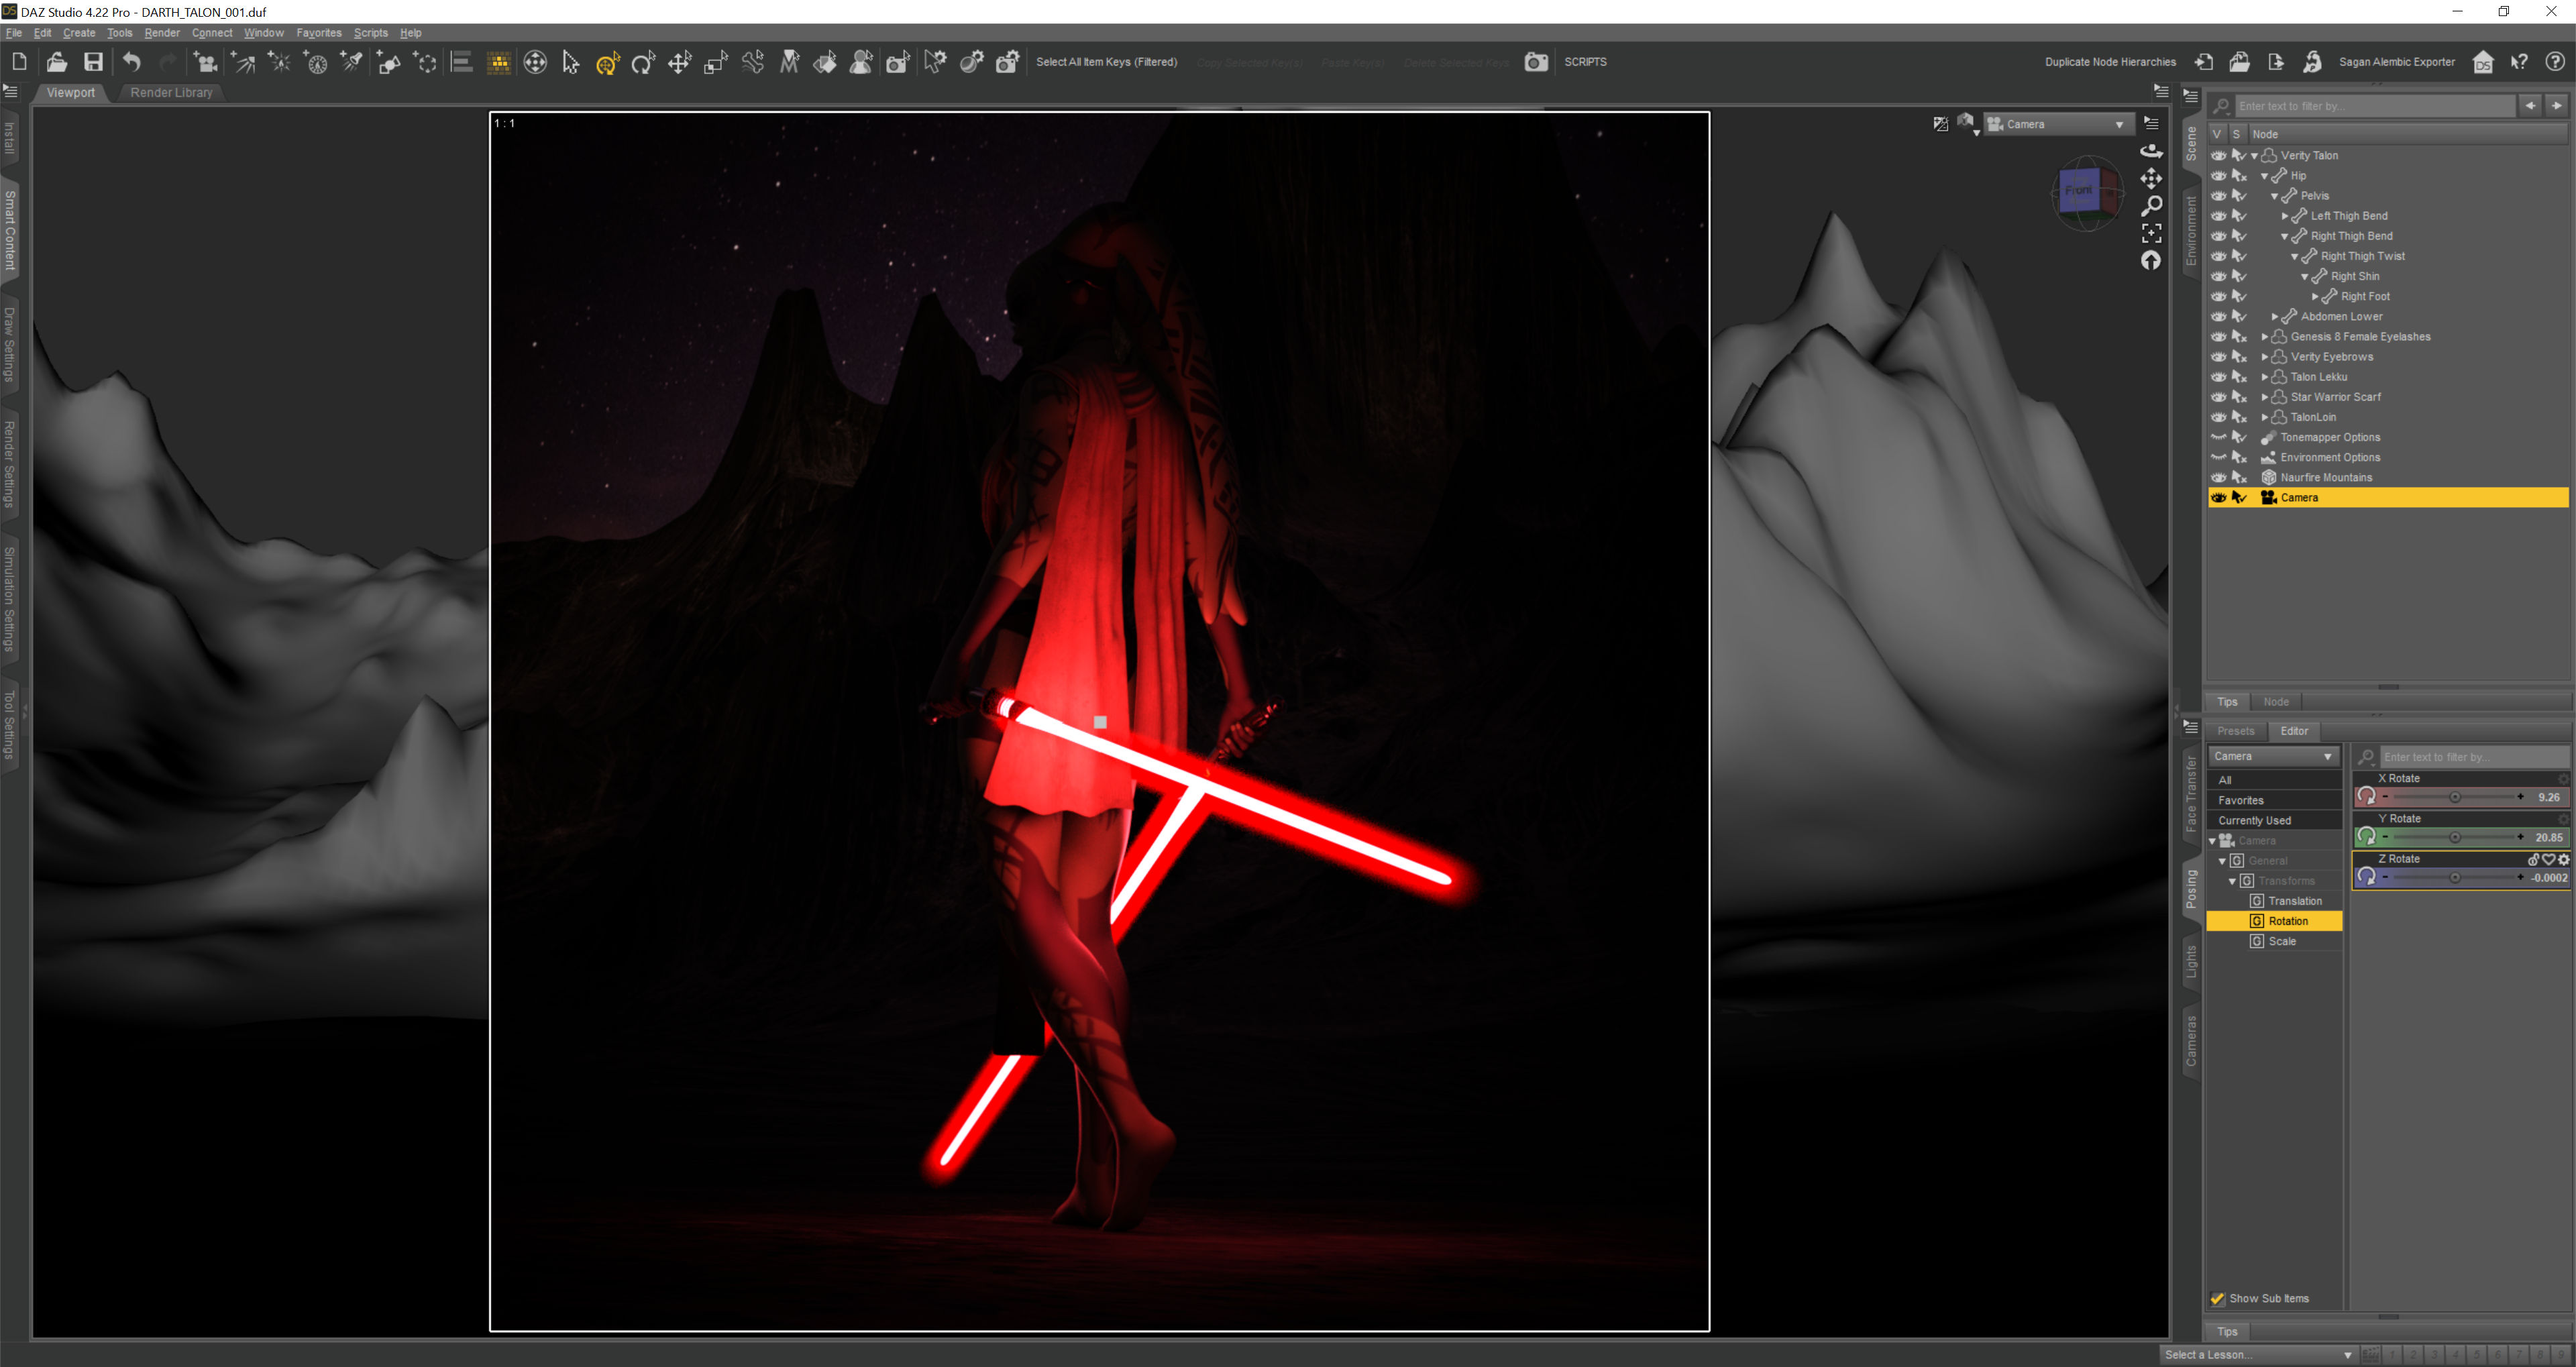Open the viewport Camera dropdown
Image resolution: width=2576 pixels, height=1367 pixels.
(2059, 124)
